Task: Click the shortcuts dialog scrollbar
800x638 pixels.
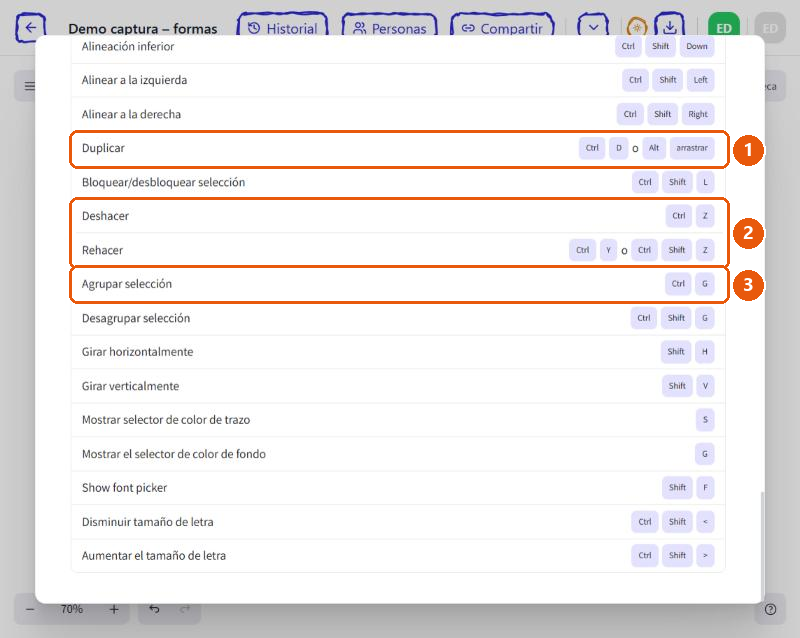Action: (762, 546)
